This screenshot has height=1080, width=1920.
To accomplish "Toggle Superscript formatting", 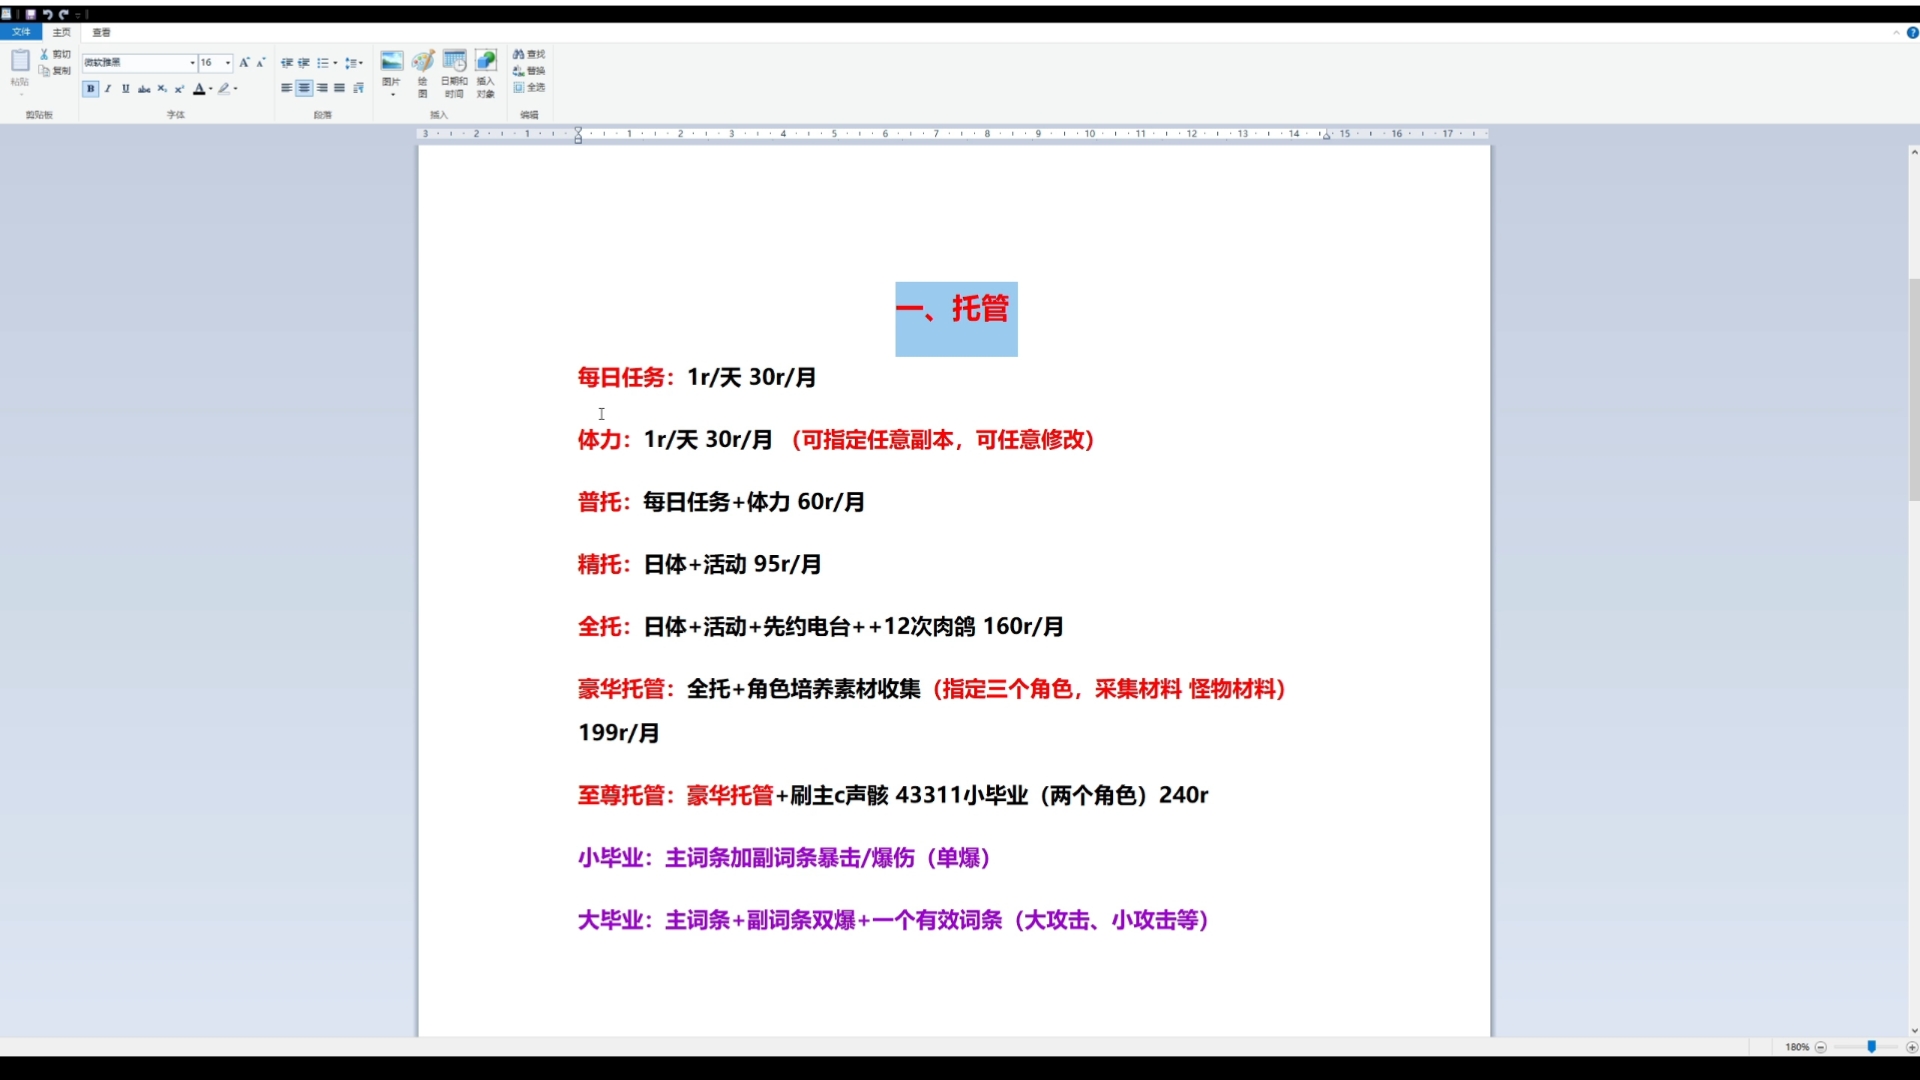I will pyautogui.click(x=180, y=88).
